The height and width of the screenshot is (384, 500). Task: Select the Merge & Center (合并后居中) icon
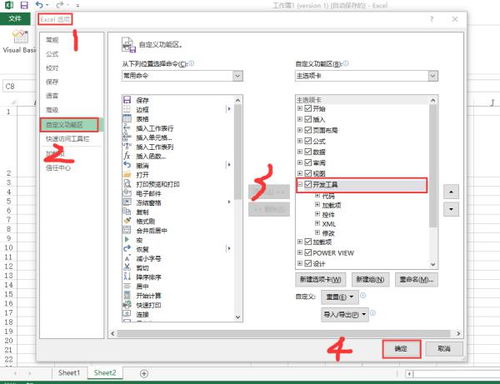click(127, 230)
